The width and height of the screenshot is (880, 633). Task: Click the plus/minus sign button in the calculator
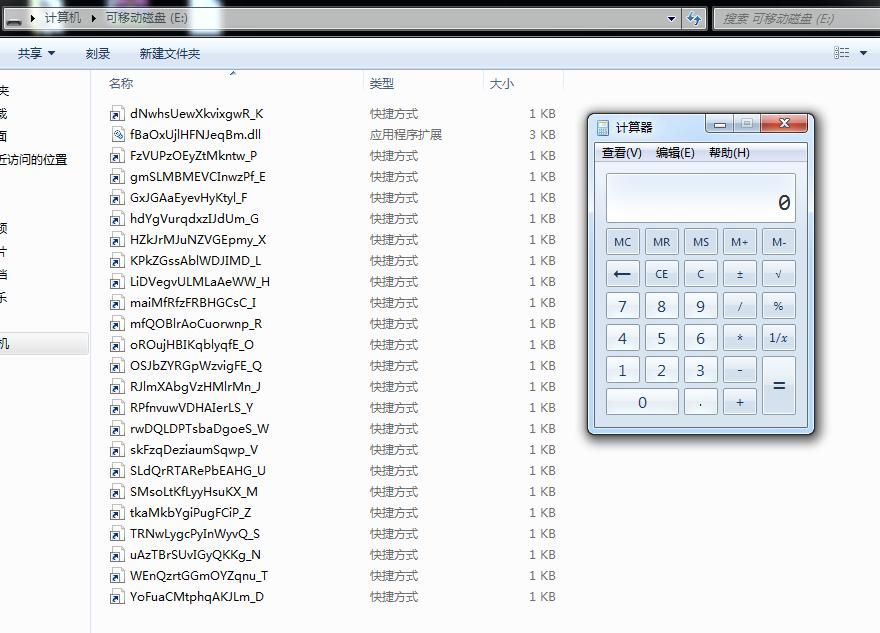click(x=740, y=274)
